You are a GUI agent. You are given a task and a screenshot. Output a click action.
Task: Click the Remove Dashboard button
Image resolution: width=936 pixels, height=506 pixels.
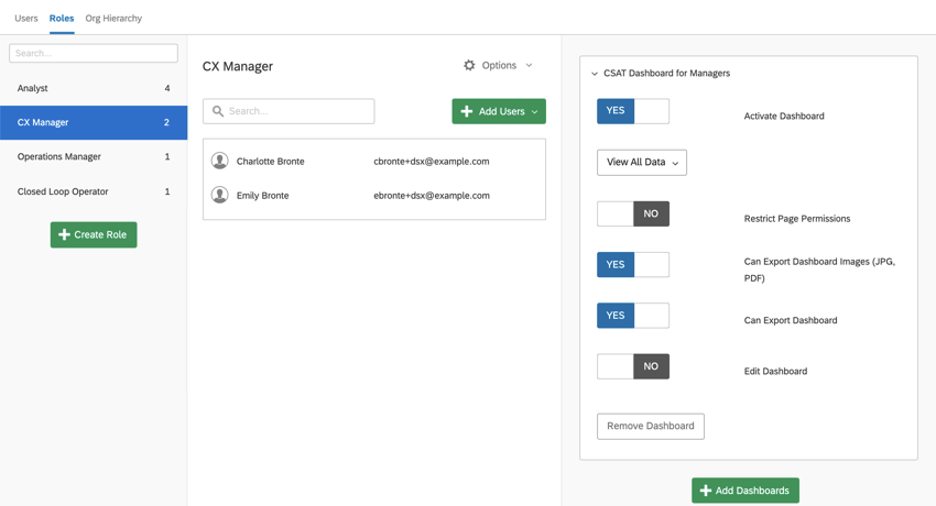point(651,426)
